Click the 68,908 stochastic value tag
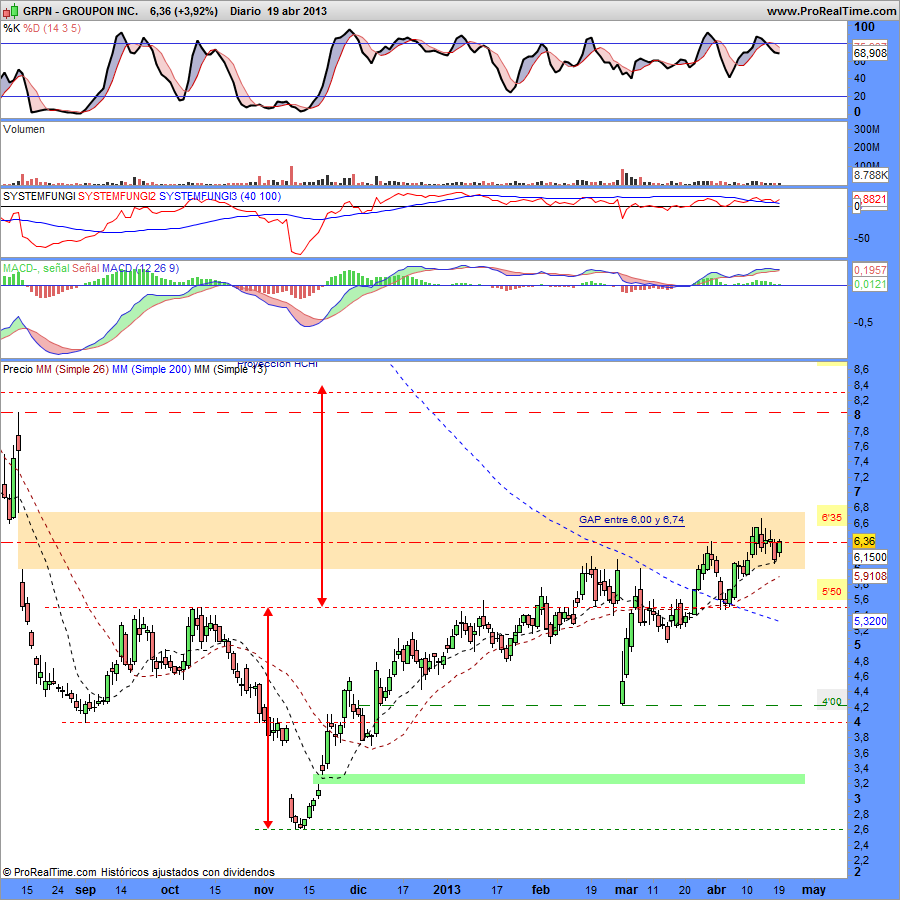 pos(870,53)
